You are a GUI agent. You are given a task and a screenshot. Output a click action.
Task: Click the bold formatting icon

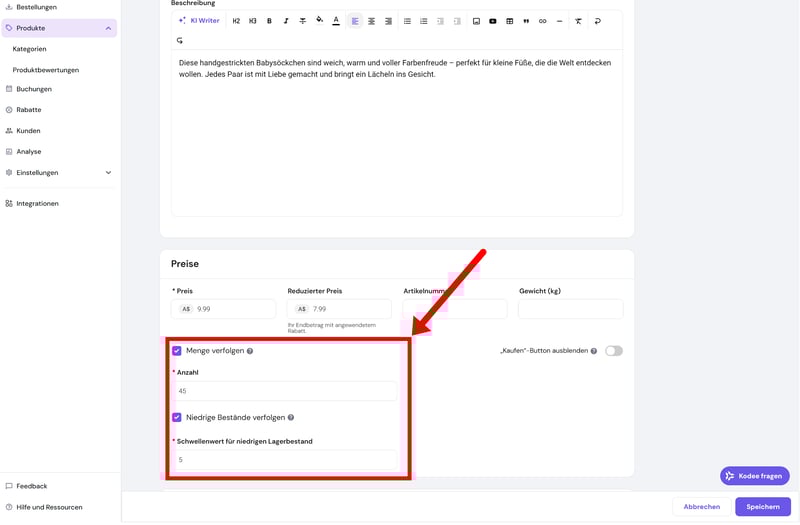pyautogui.click(x=269, y=21)
